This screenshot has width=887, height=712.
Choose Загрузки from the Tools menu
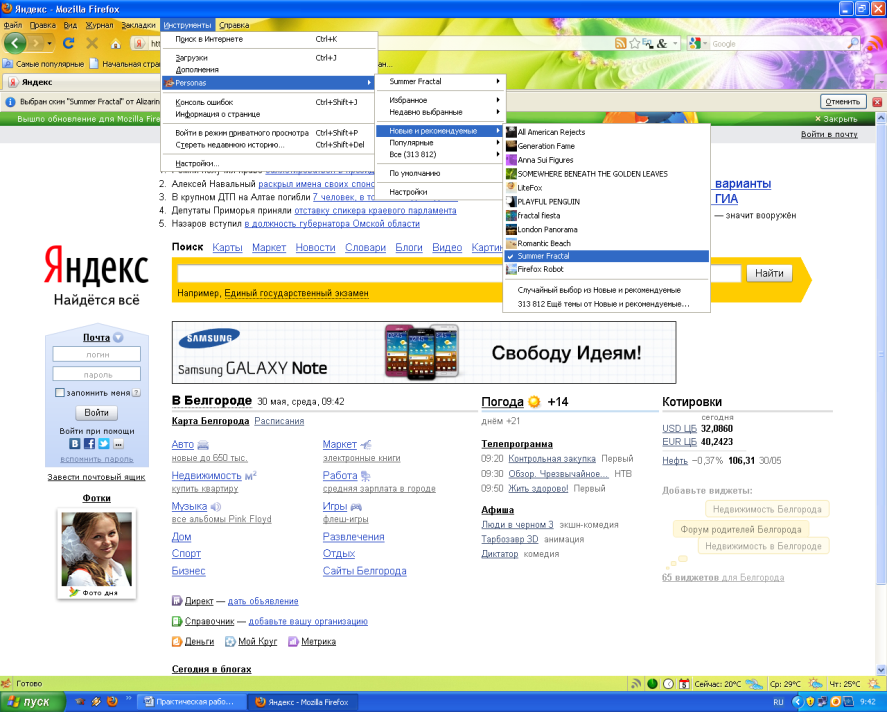click(269, 58)
